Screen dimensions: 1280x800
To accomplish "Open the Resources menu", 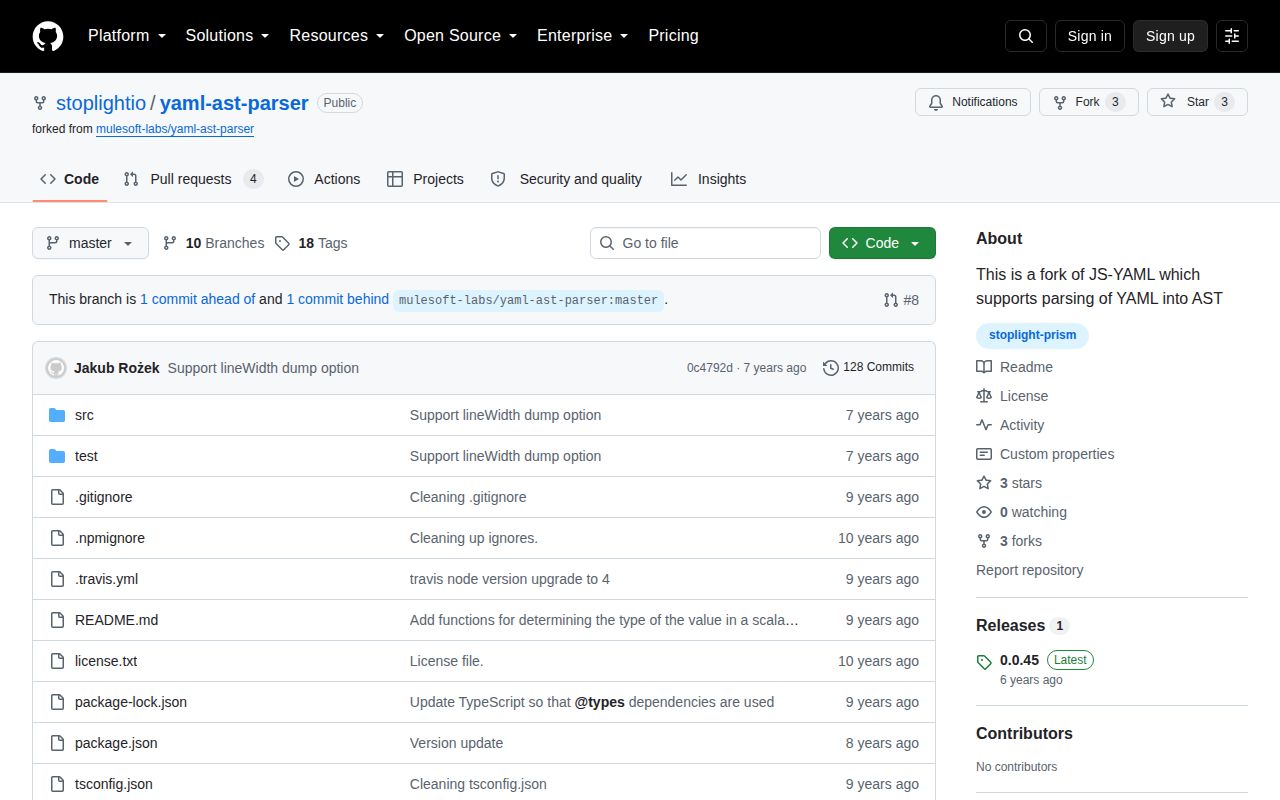I will tap(337, 36).
